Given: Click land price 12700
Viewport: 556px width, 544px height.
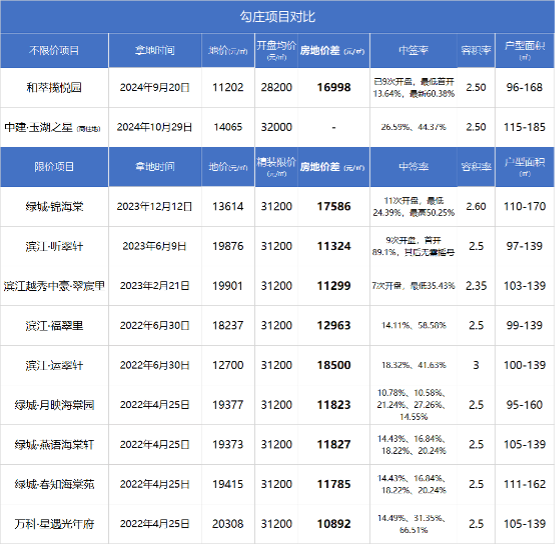Looking at the screenshot, I should [228, 365].
